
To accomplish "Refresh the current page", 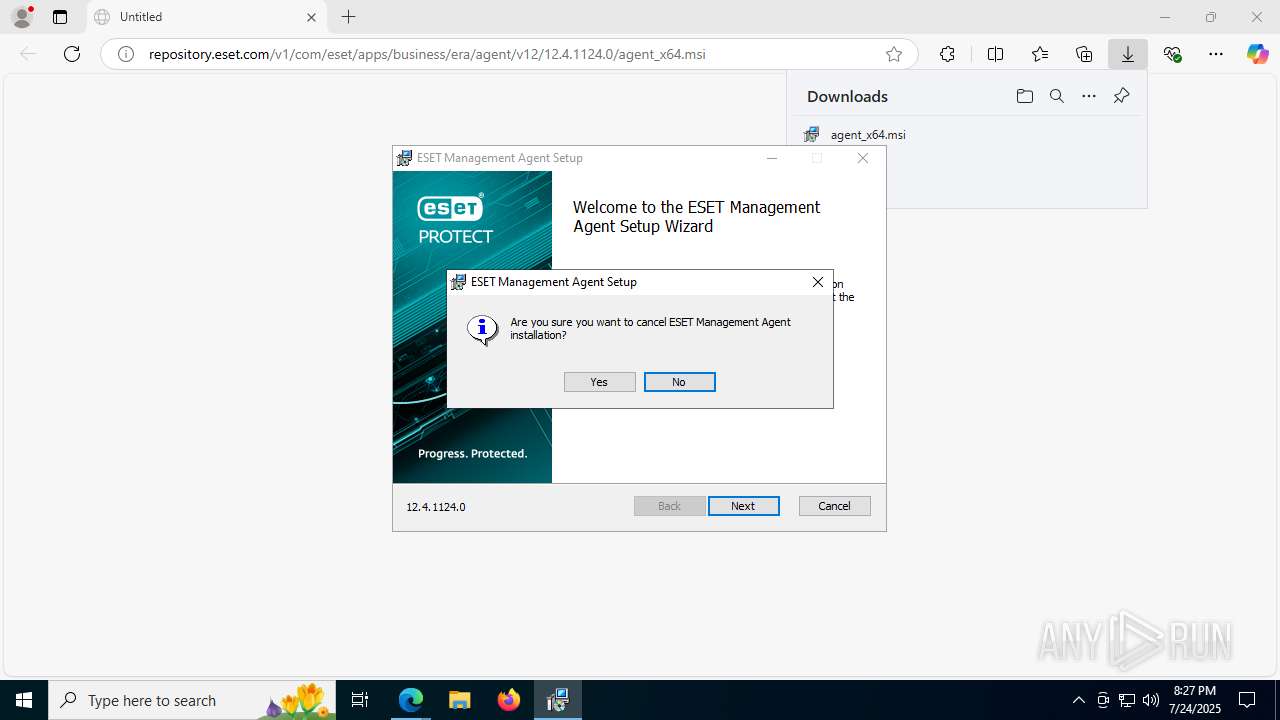I will click(x=72, y=54).
